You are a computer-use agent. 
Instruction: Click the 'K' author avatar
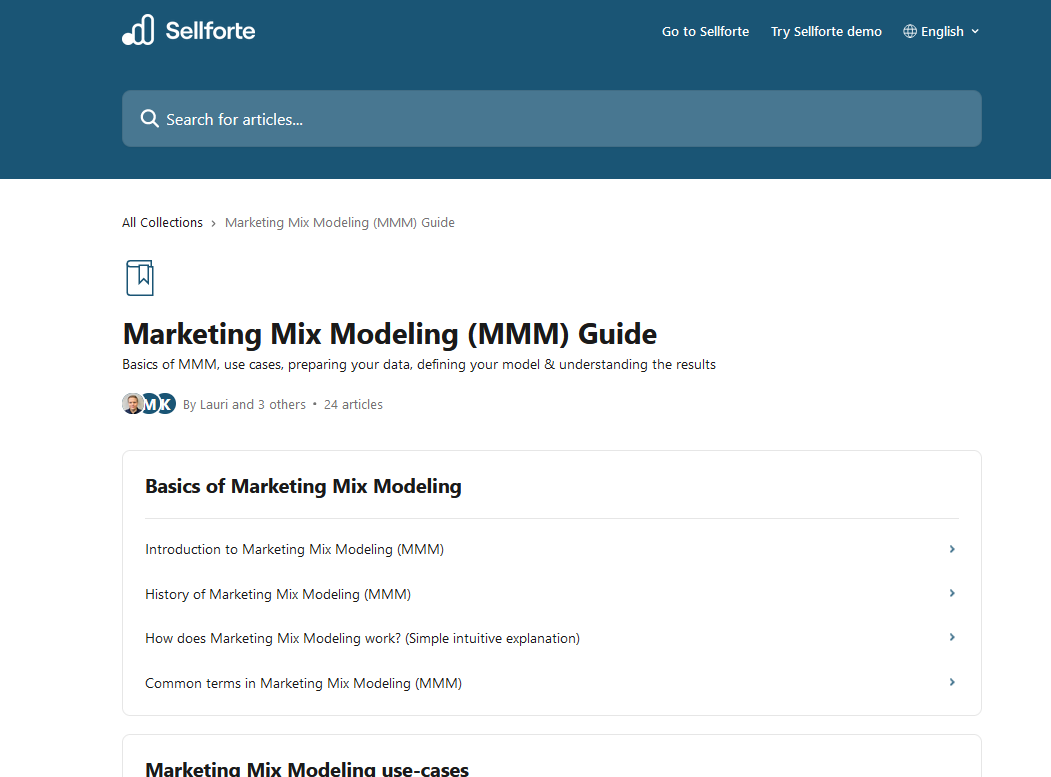coord(166,404)
